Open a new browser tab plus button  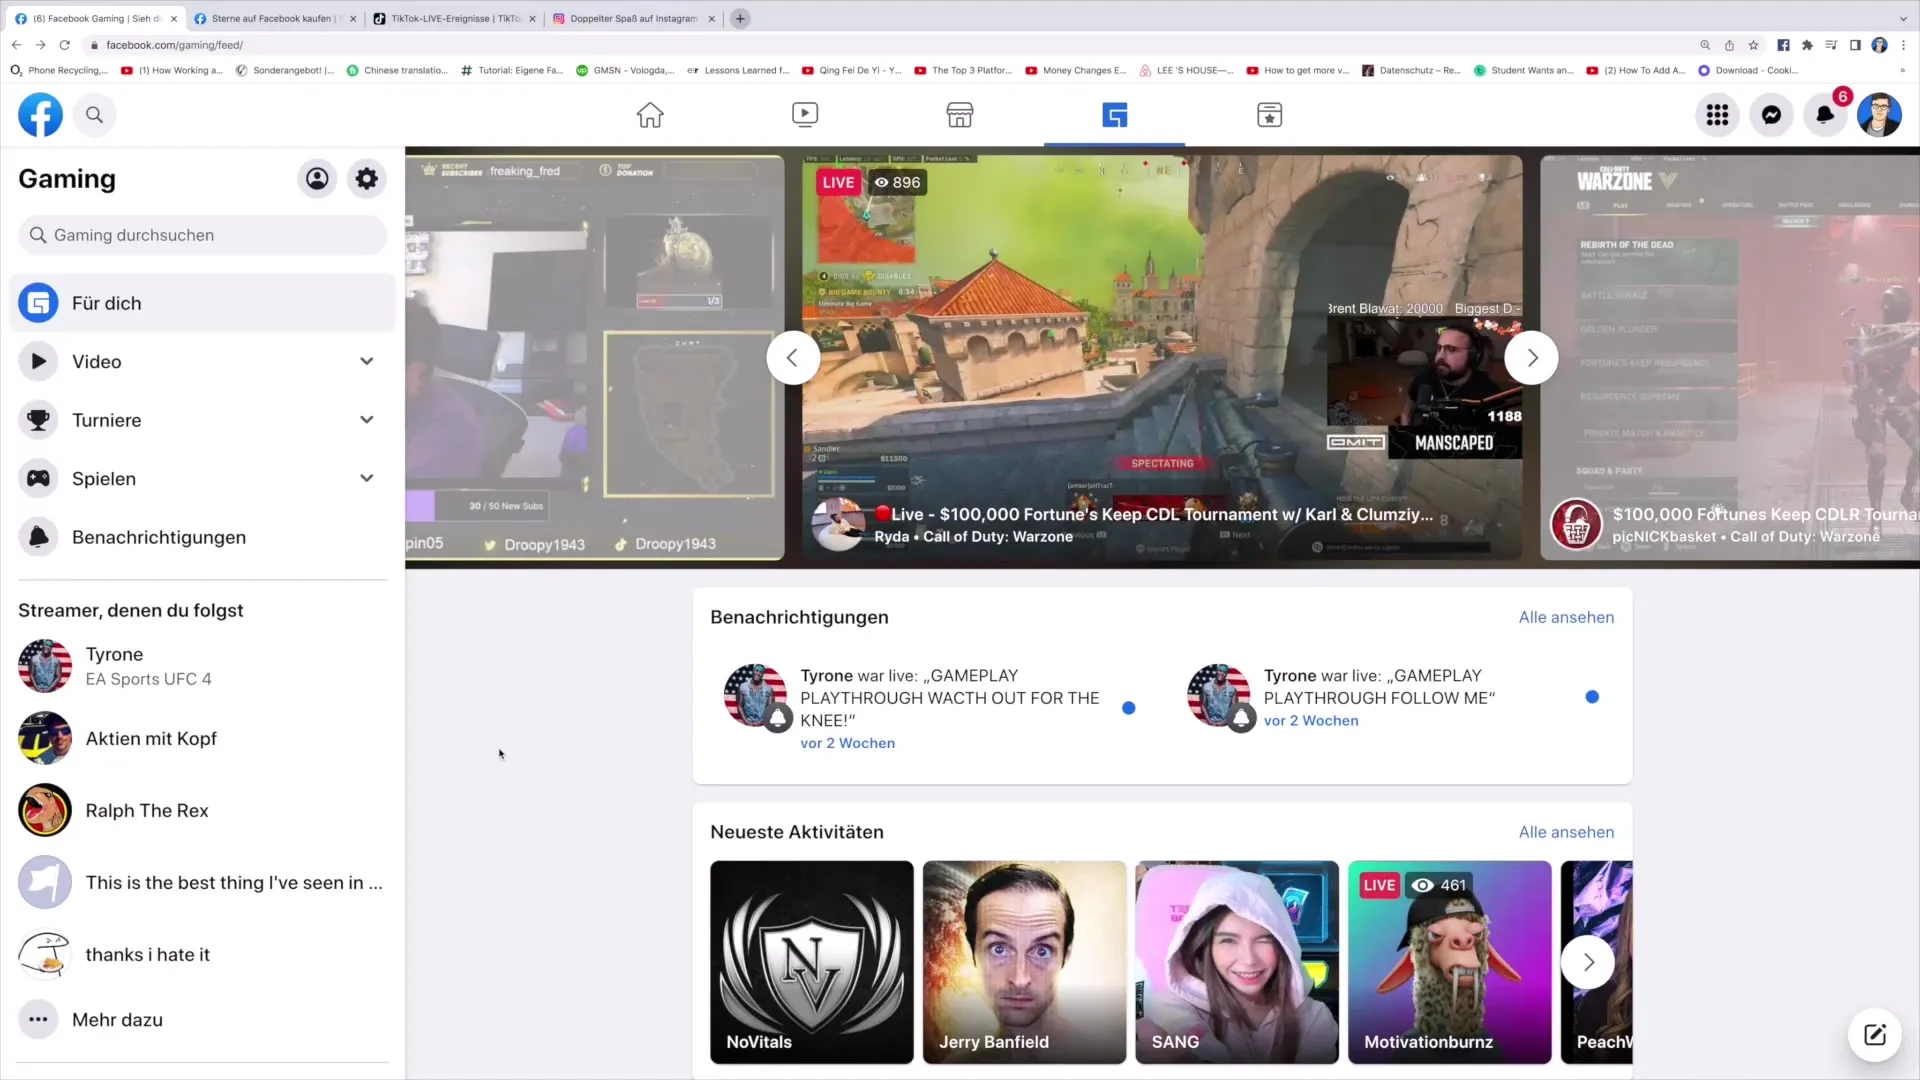pos(740,18)
